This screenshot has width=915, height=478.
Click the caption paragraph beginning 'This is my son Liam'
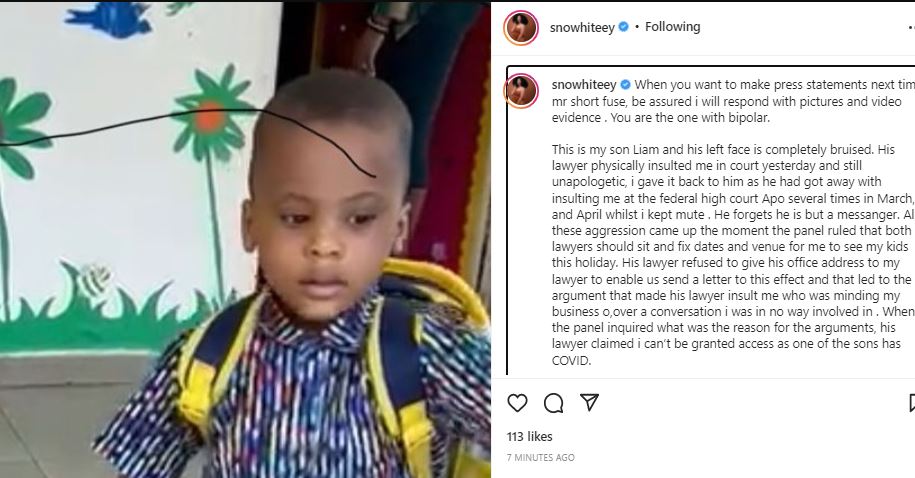734,254
